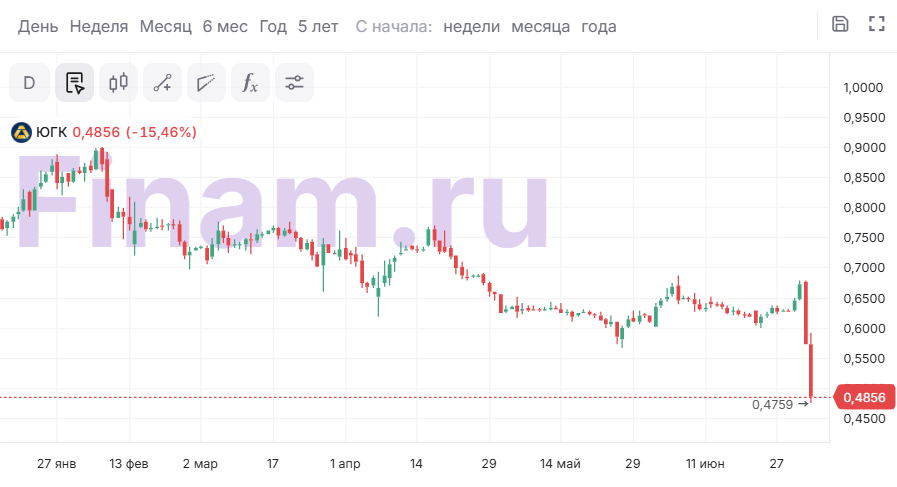Show data since start of года
This screenshot has height=487, width=897.
[598, 27]
